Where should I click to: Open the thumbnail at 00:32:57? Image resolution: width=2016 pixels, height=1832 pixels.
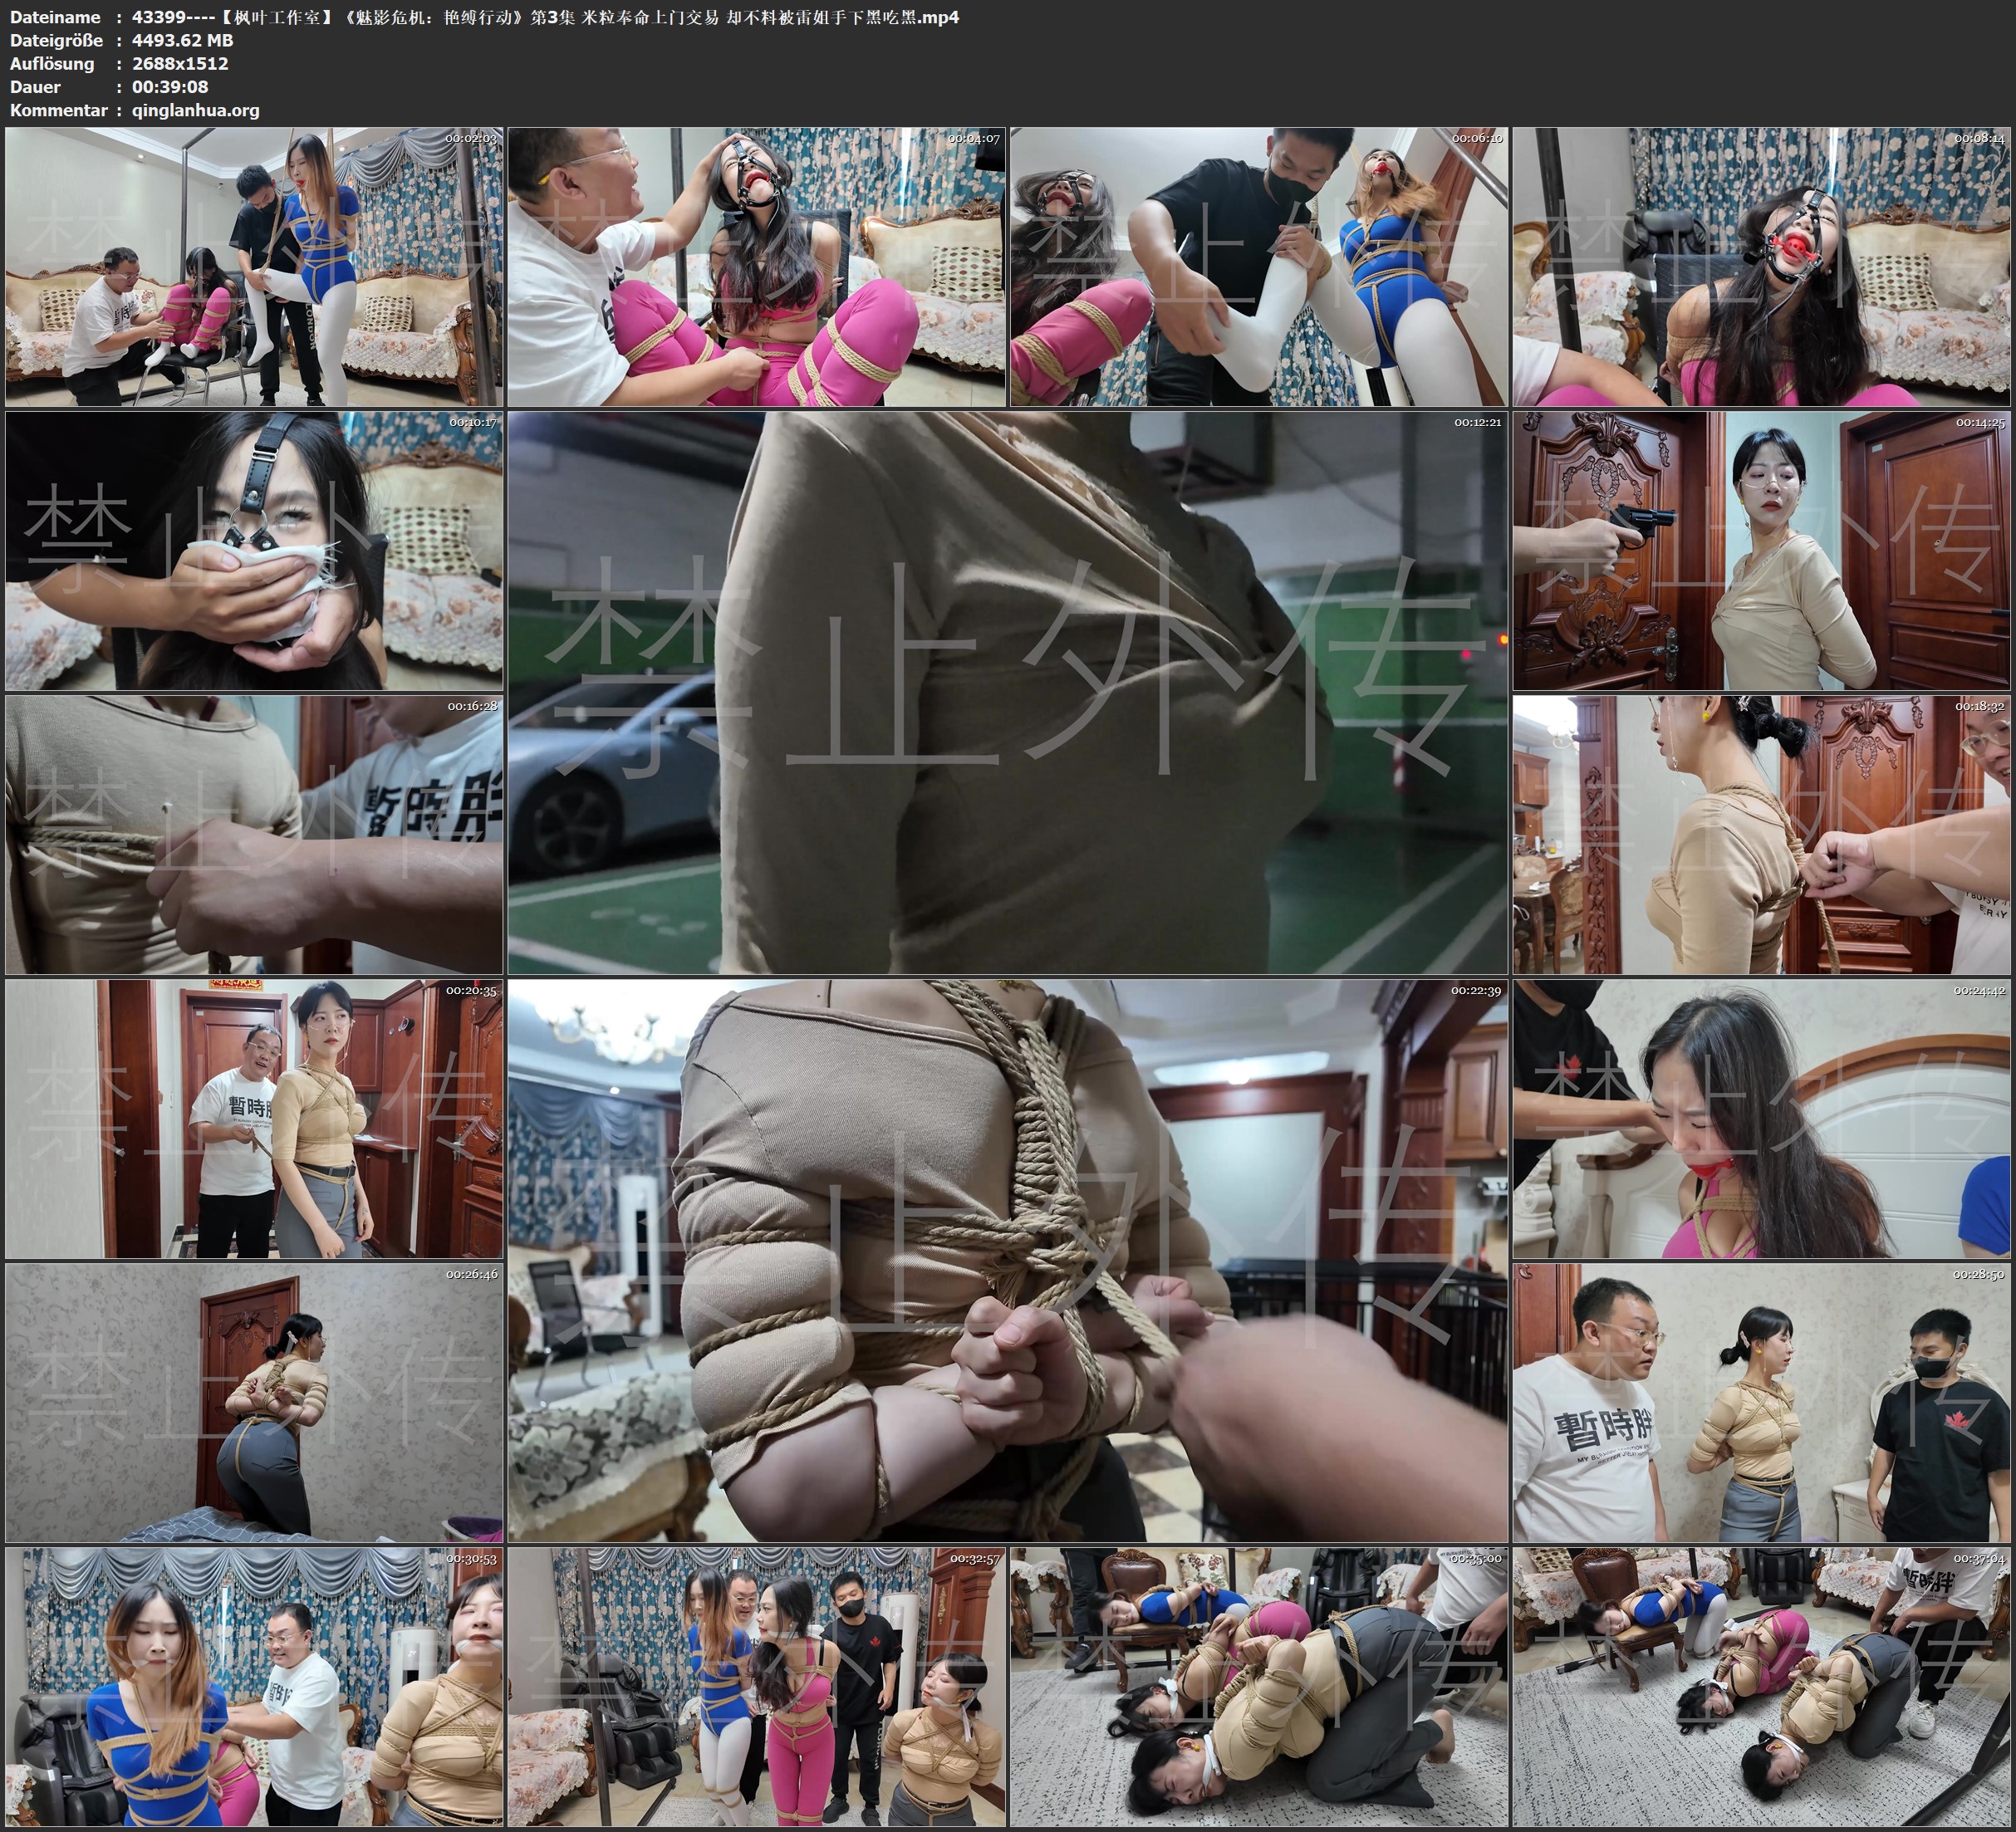(x=756, y=1686)
